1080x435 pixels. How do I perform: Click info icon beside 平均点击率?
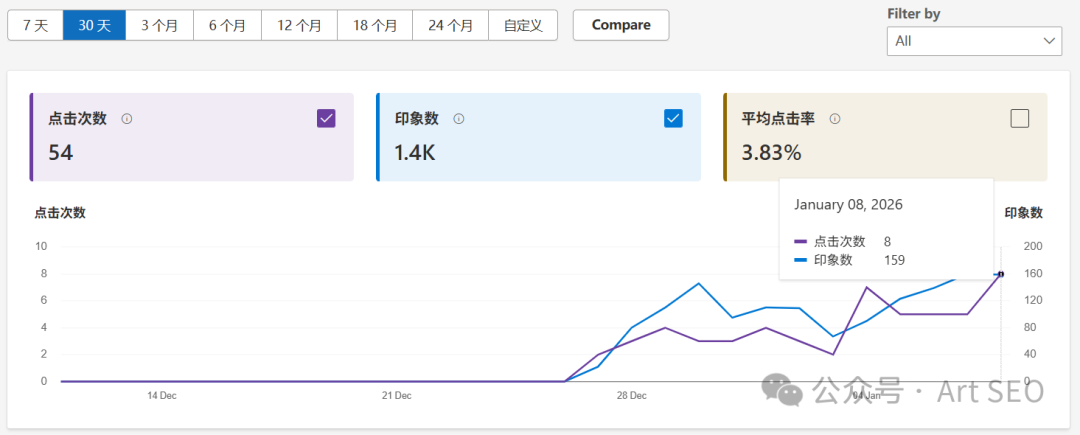[835, 119]
